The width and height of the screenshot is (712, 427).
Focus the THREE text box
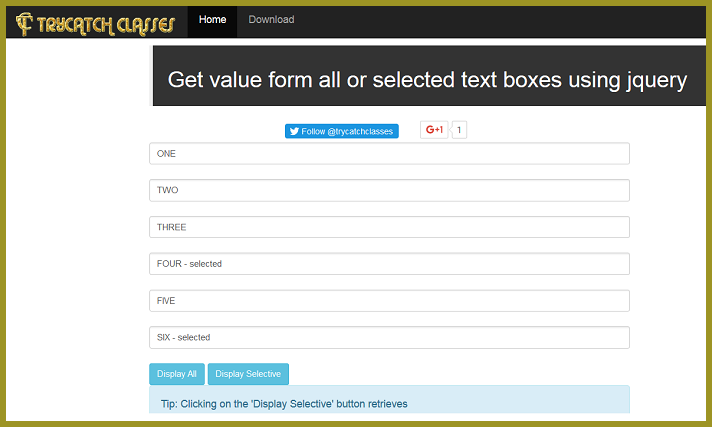[389, 227]
